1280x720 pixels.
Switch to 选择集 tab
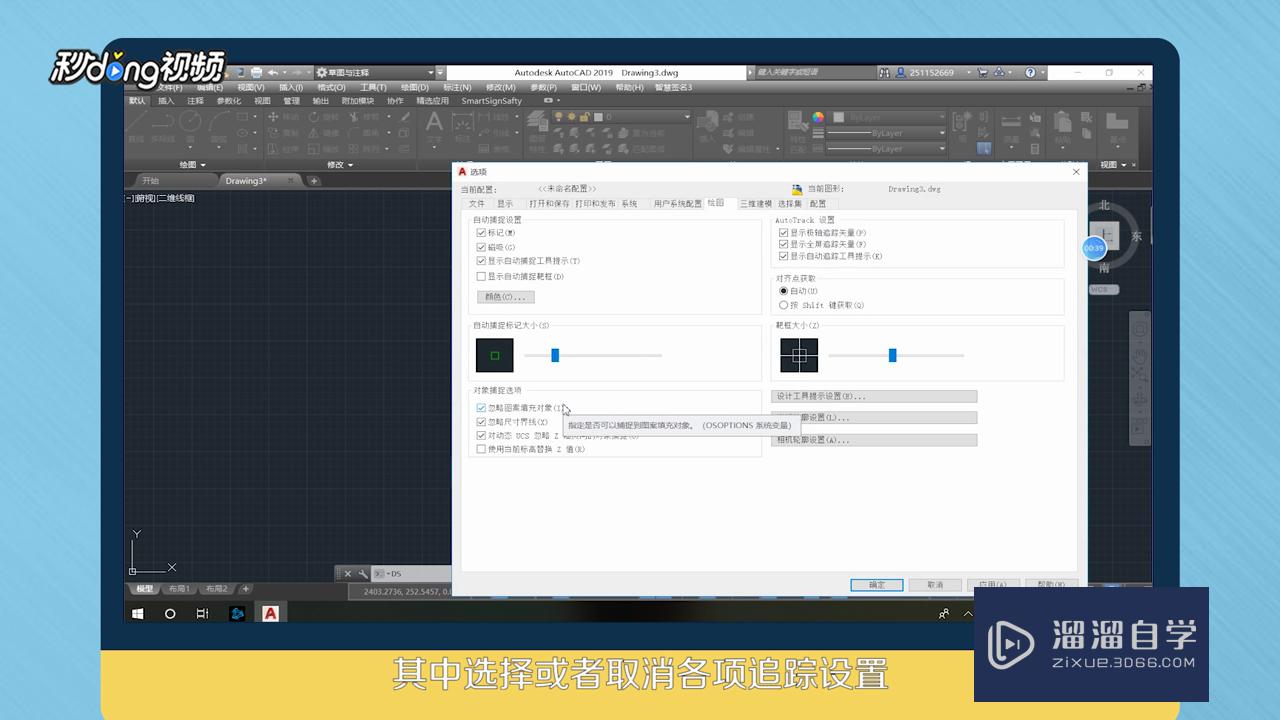point(789,204)
